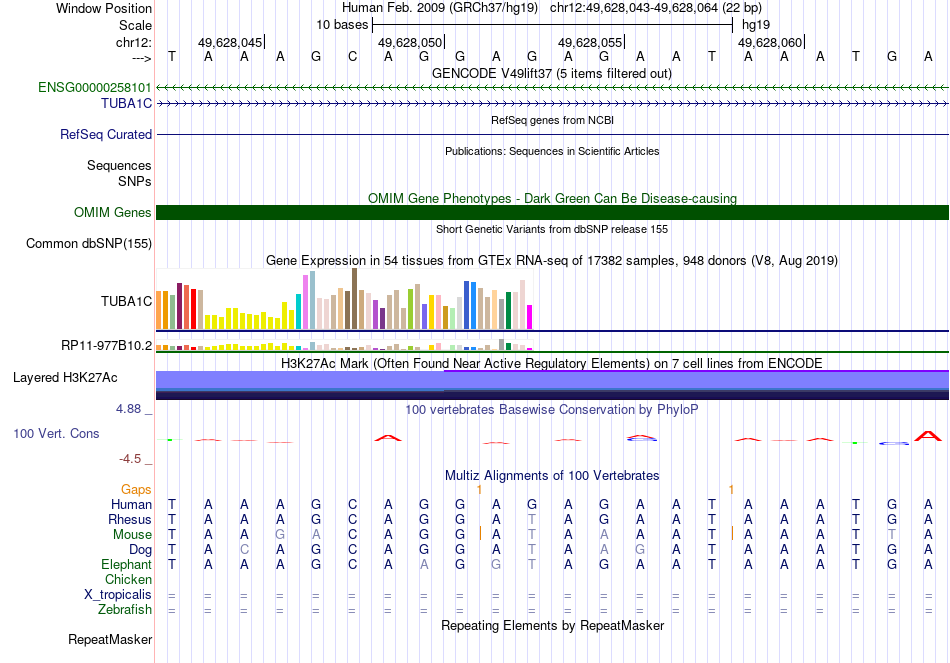
Task: Click the tallest brown bar in TUBA1C expression
Action: 354,299
